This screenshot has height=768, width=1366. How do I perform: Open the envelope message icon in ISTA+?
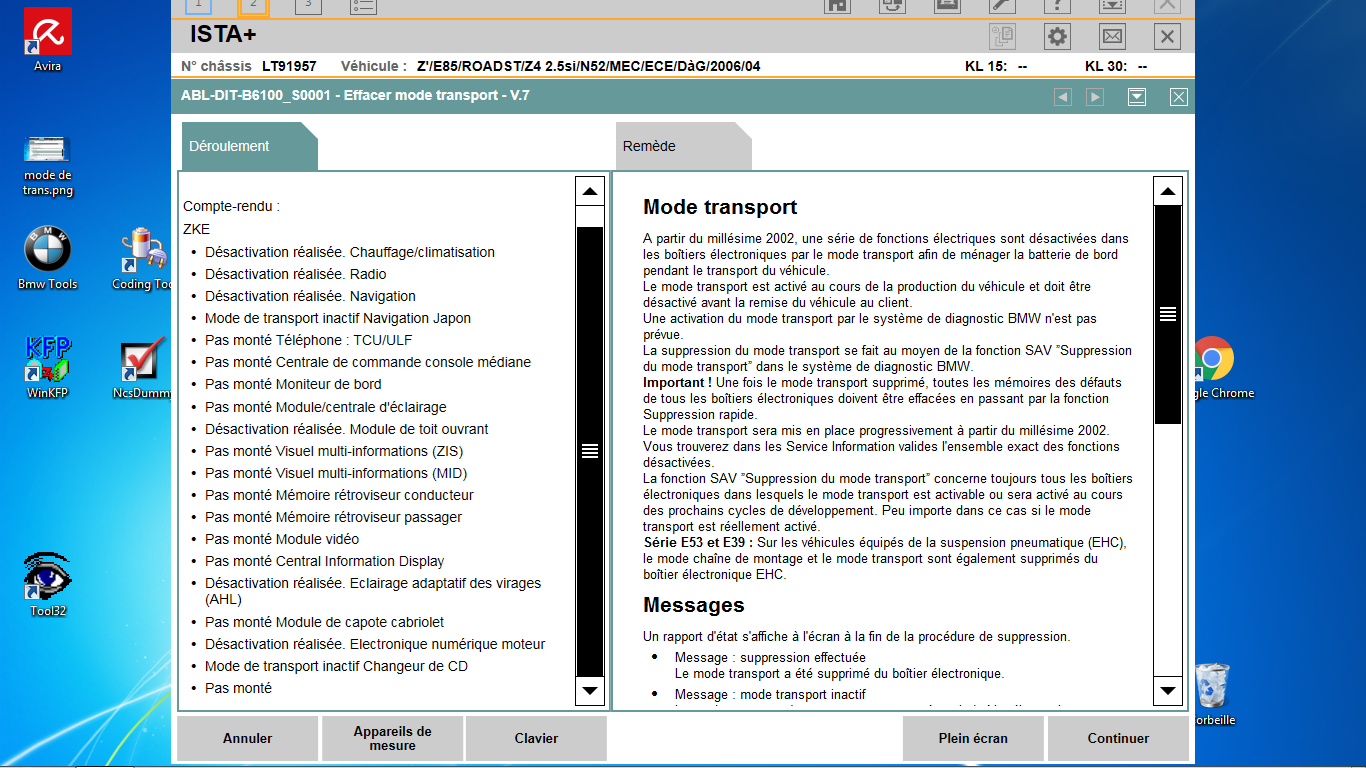(x=1112, y=37)
